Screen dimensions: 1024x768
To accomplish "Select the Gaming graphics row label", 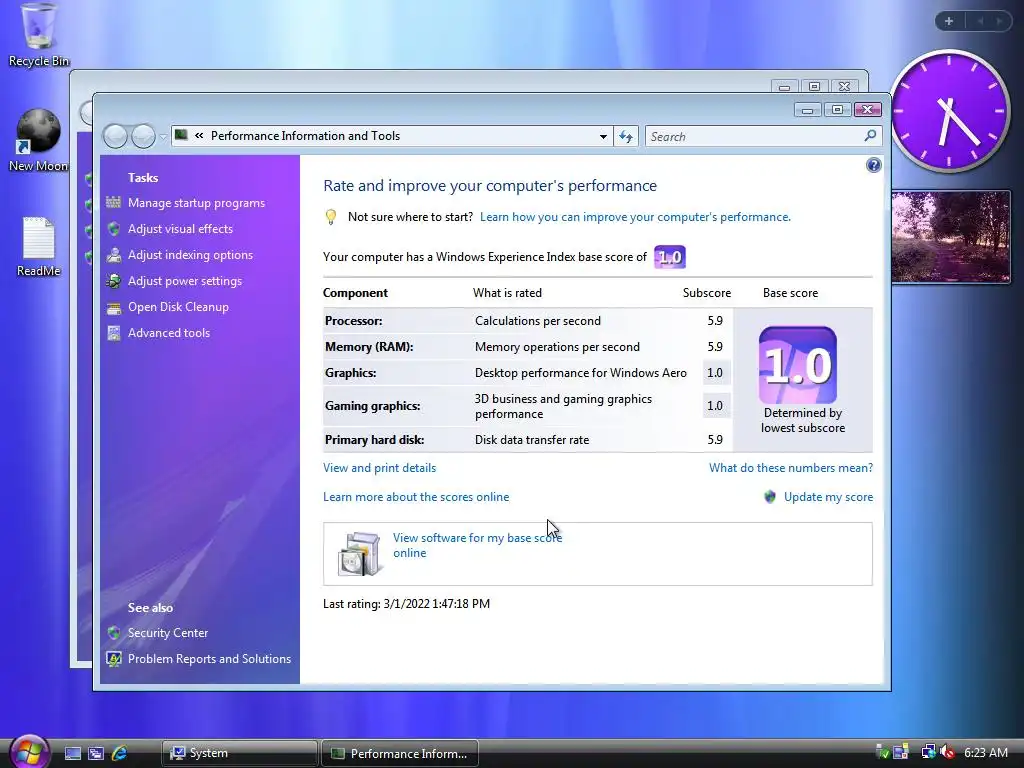I will click(x=372, y=406).
